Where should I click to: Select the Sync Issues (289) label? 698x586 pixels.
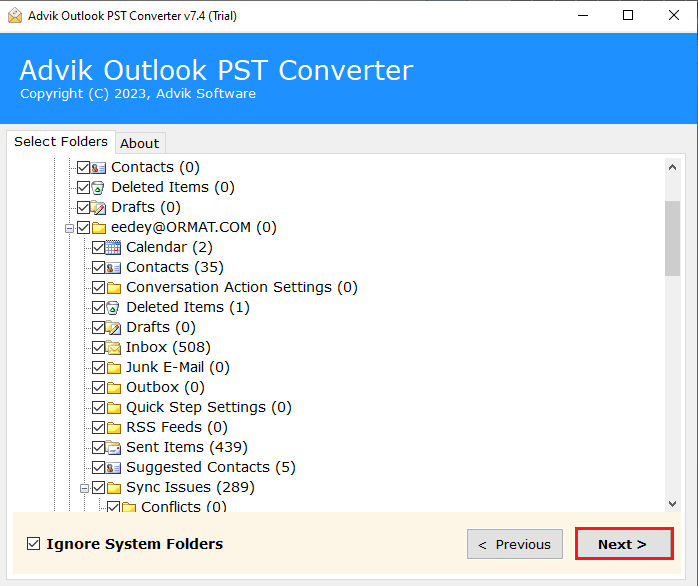click(x=190, y=487)
